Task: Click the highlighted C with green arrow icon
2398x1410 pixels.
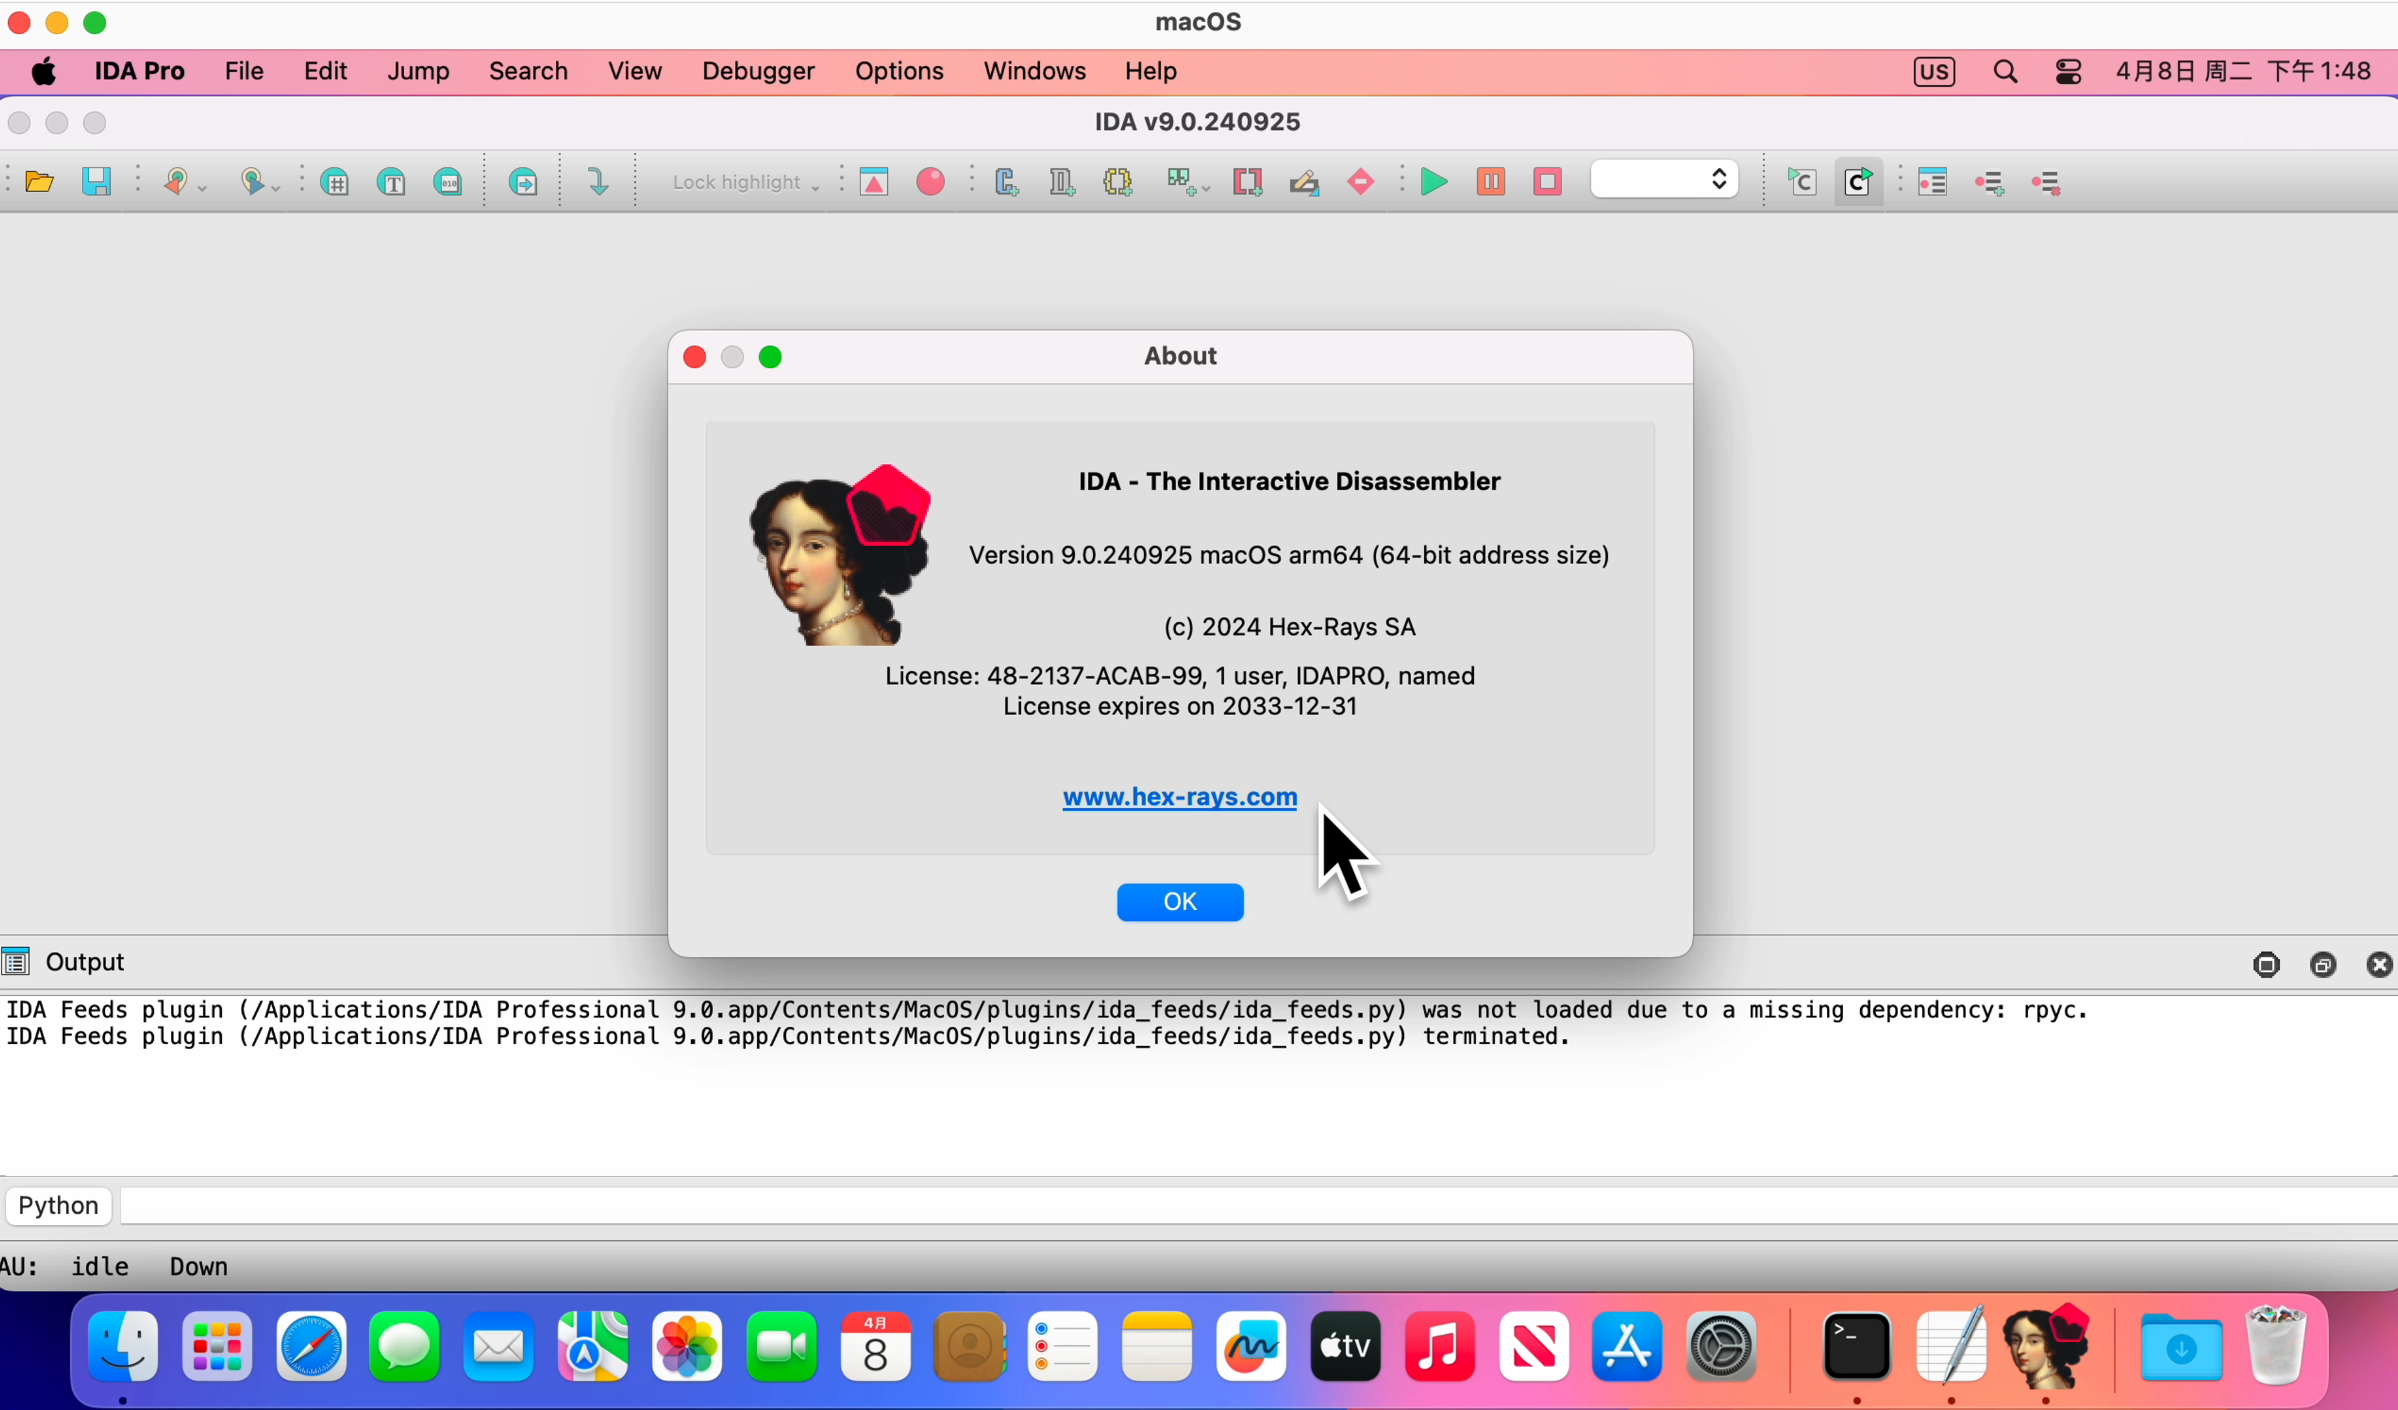Action: [1859, 182]
